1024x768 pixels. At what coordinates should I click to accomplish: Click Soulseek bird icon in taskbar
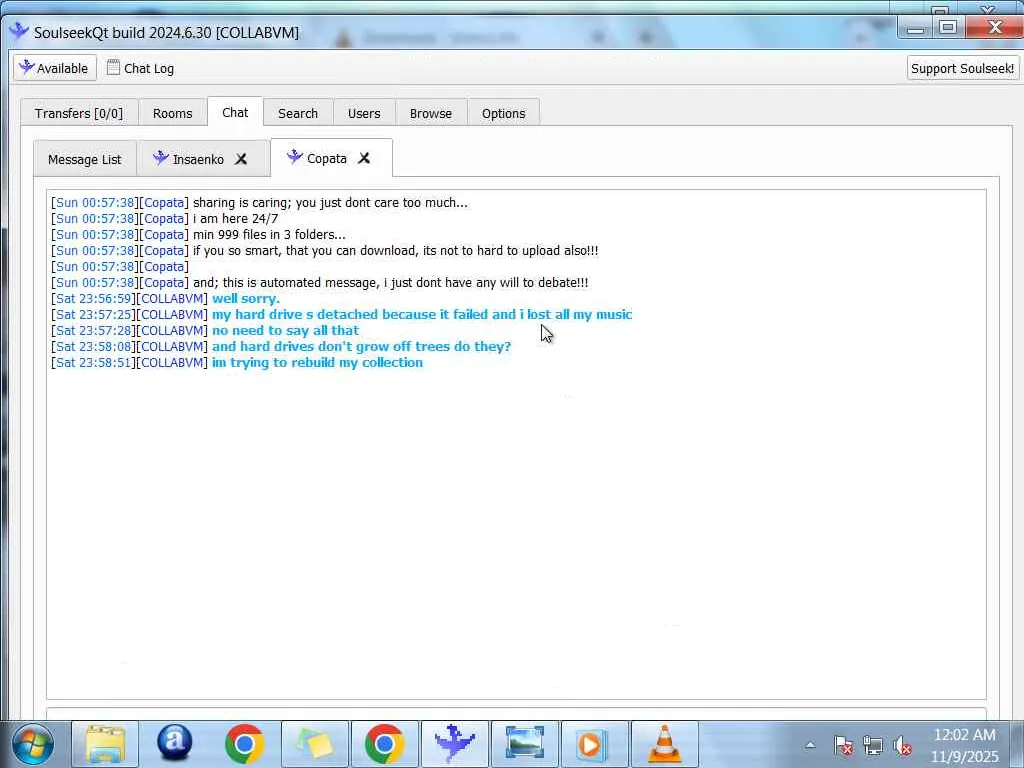455,744
